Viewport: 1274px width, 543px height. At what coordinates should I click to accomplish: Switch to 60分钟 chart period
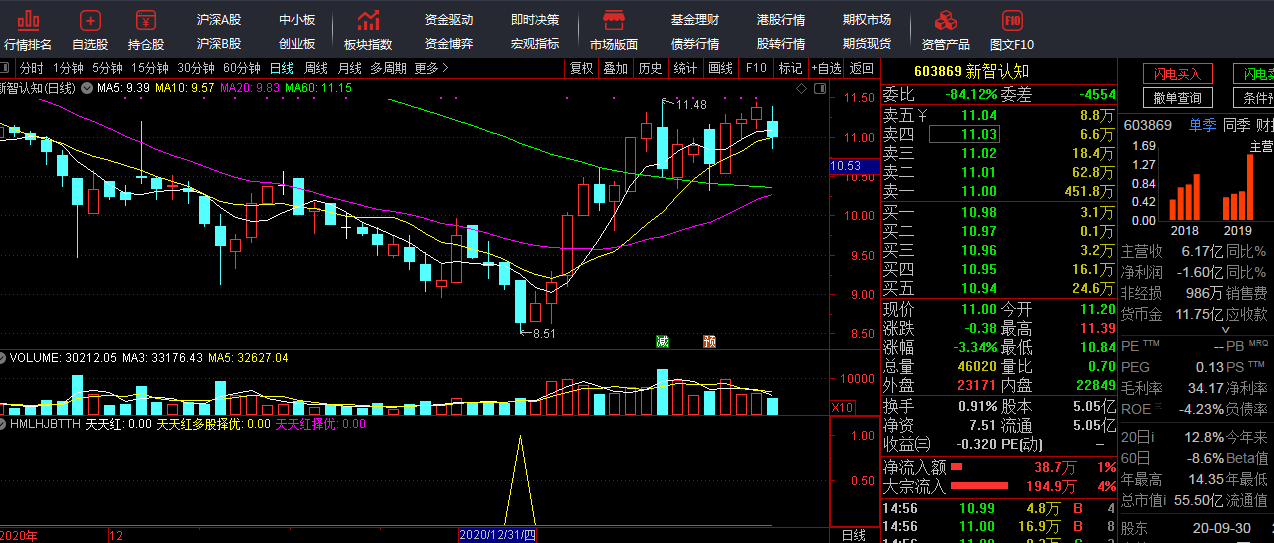241,68
